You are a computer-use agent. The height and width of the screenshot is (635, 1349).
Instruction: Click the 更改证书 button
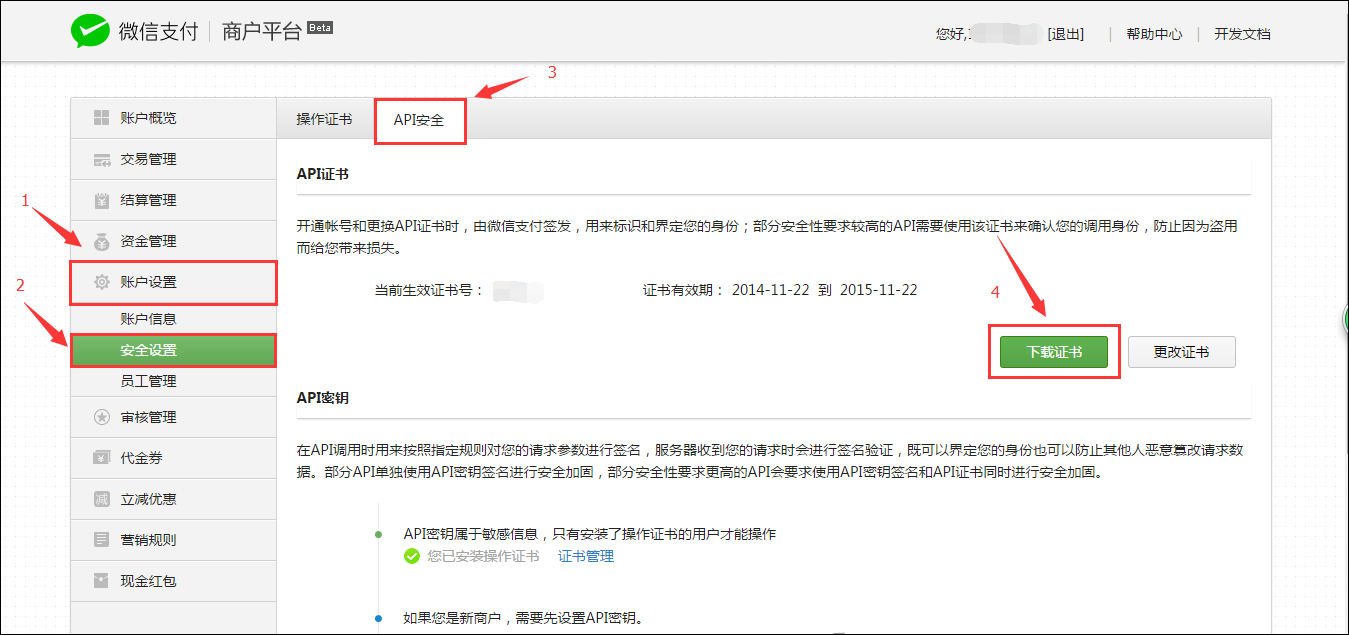coord(1182,351)
